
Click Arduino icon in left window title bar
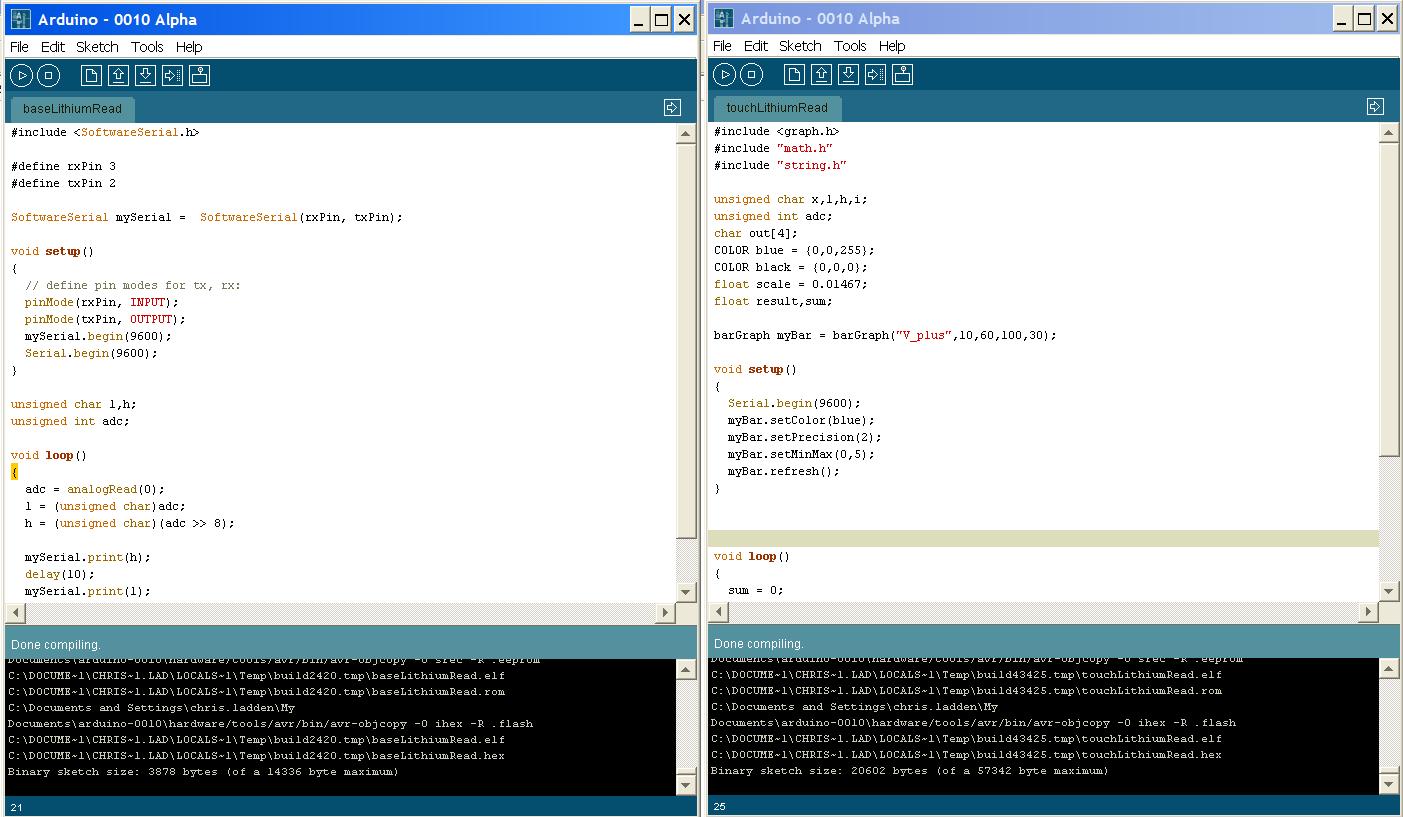point(20,19)
